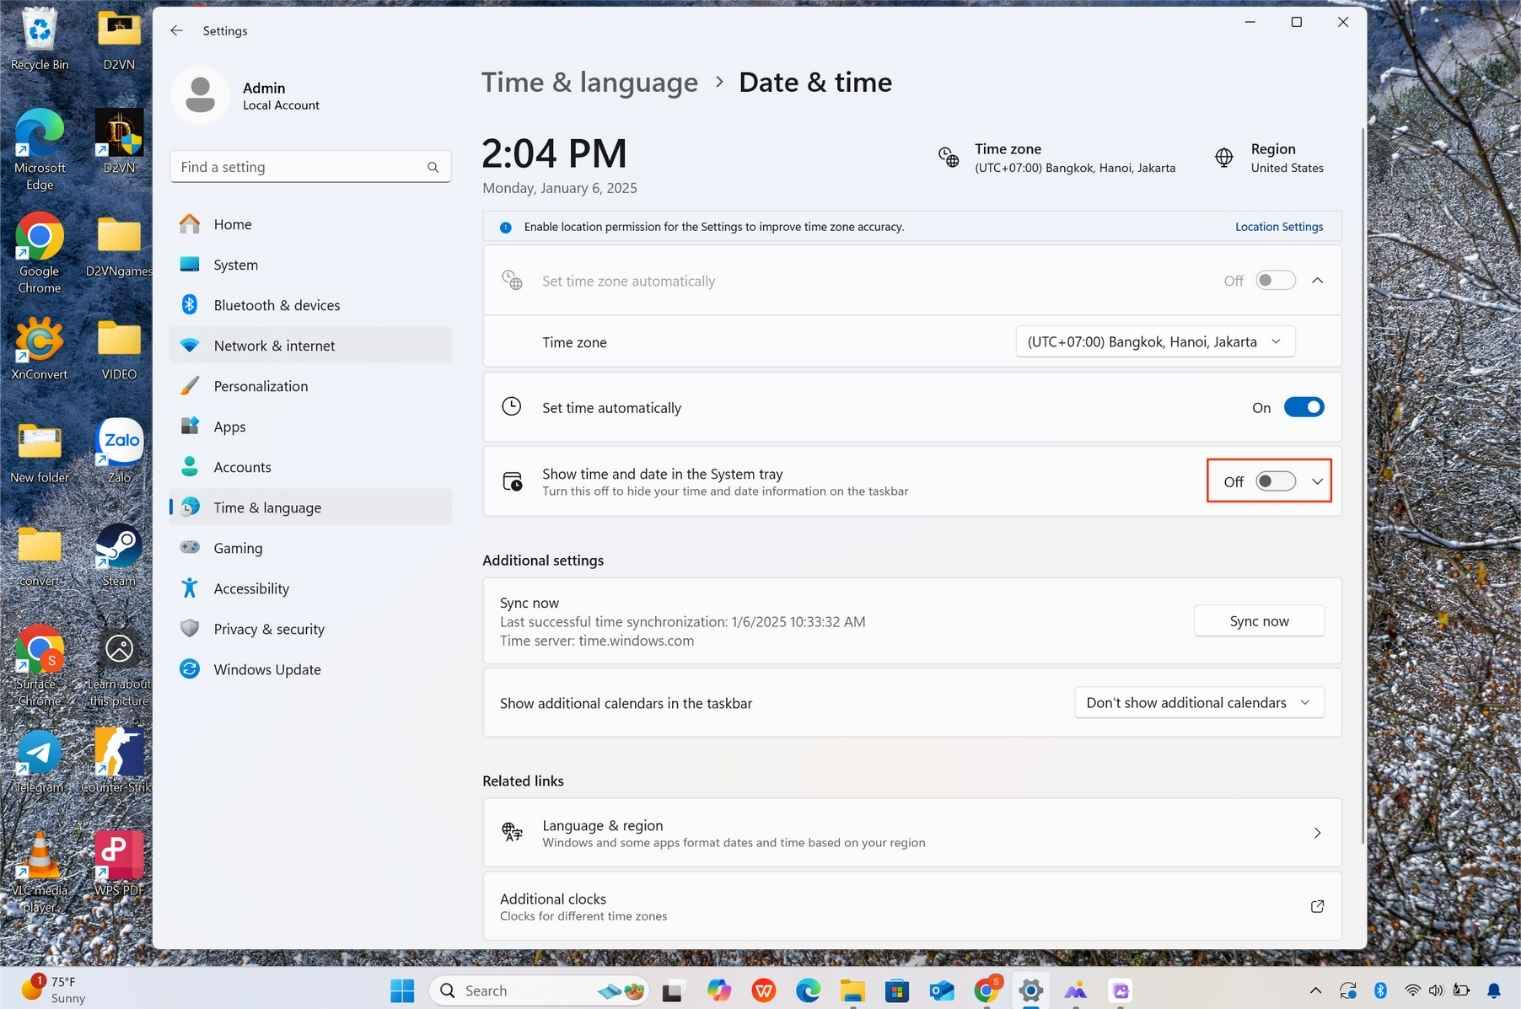This screenshot has height=1009, width=1521.
Task: Collapse the Set time zone automatically section
Action: pos(1317,280)
